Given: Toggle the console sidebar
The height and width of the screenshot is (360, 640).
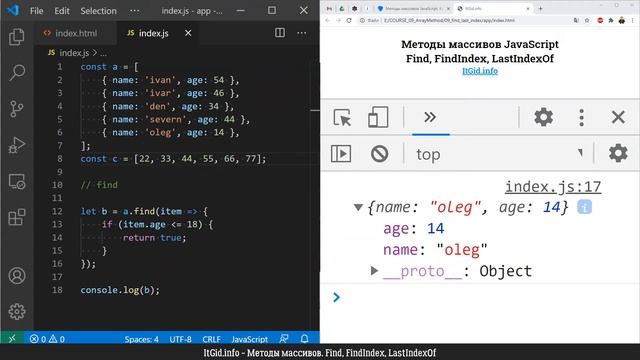Looking at the screenshot, I should tap(341, 153).
